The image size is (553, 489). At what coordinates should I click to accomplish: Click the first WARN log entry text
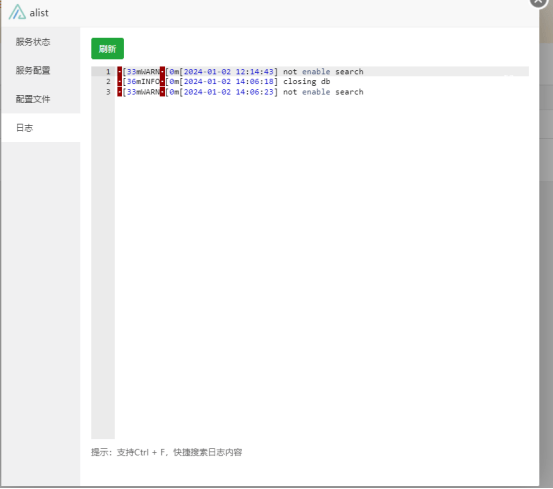[240, 72]
